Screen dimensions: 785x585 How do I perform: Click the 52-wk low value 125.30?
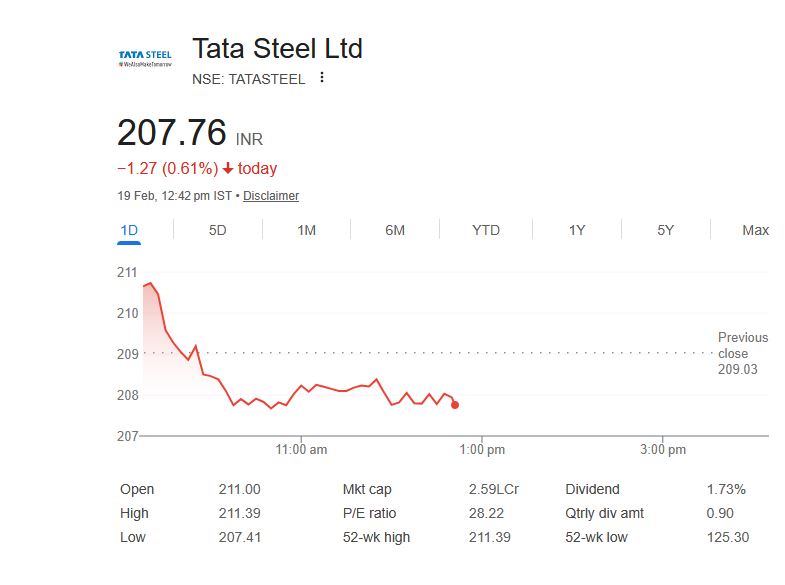[x=726, y=537]
